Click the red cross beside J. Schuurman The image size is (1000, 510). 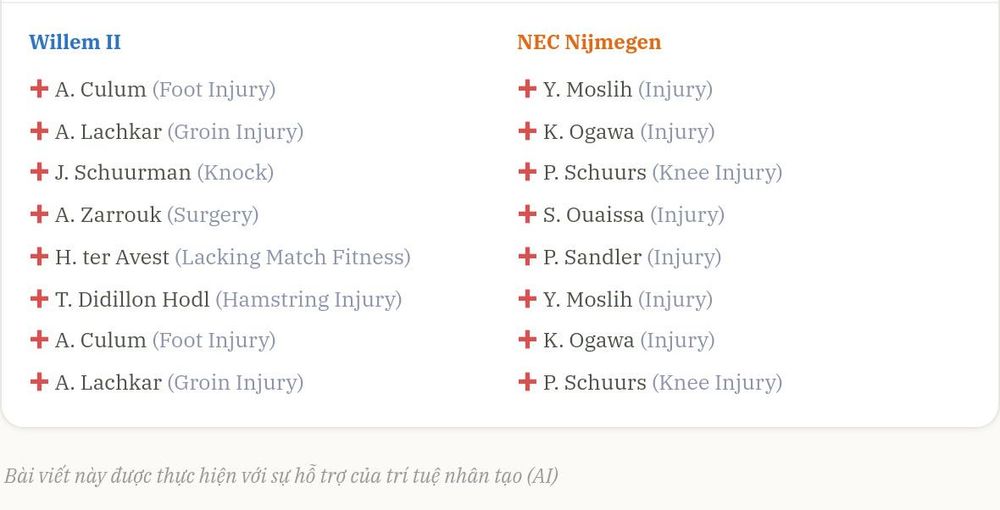39,172
